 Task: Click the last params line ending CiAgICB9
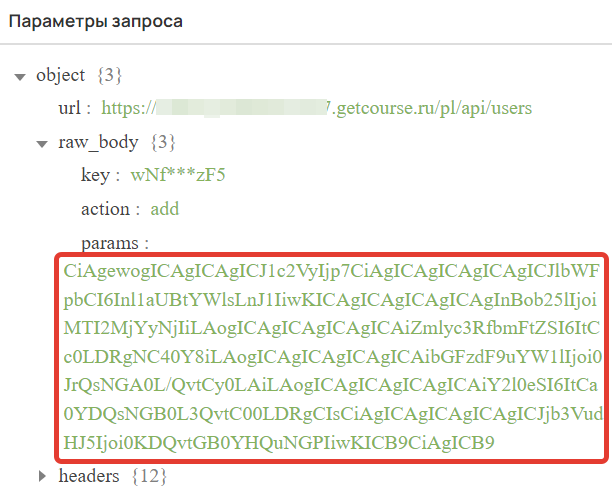[x=279, y=443]
